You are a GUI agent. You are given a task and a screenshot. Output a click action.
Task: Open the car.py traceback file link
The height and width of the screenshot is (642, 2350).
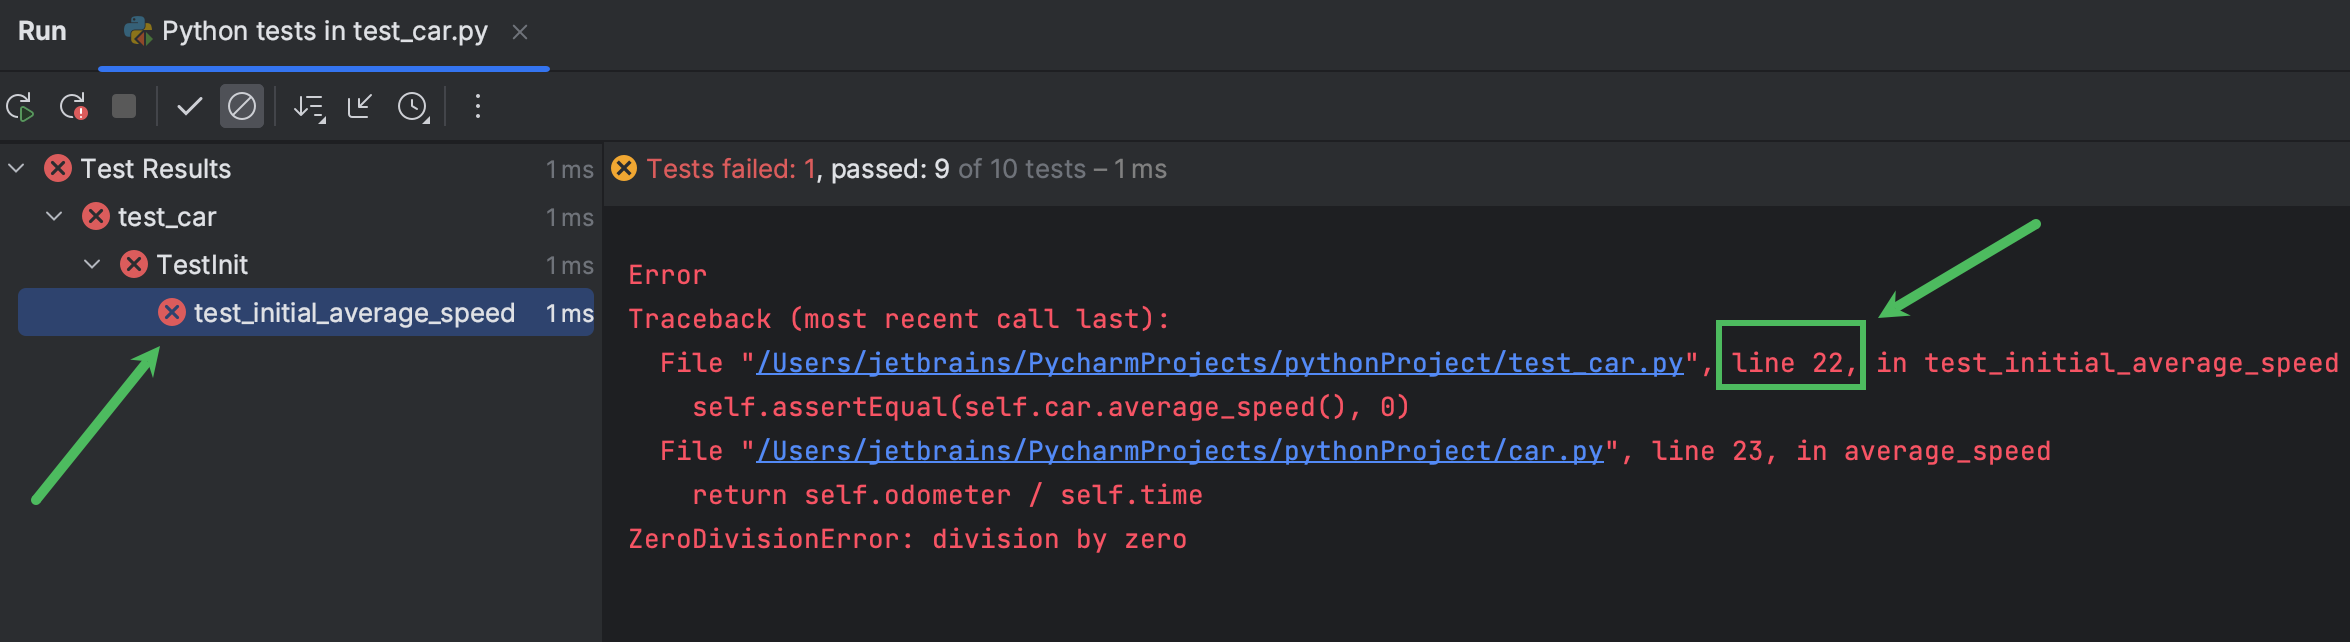pyautogui.click(x=1179, y=451)
